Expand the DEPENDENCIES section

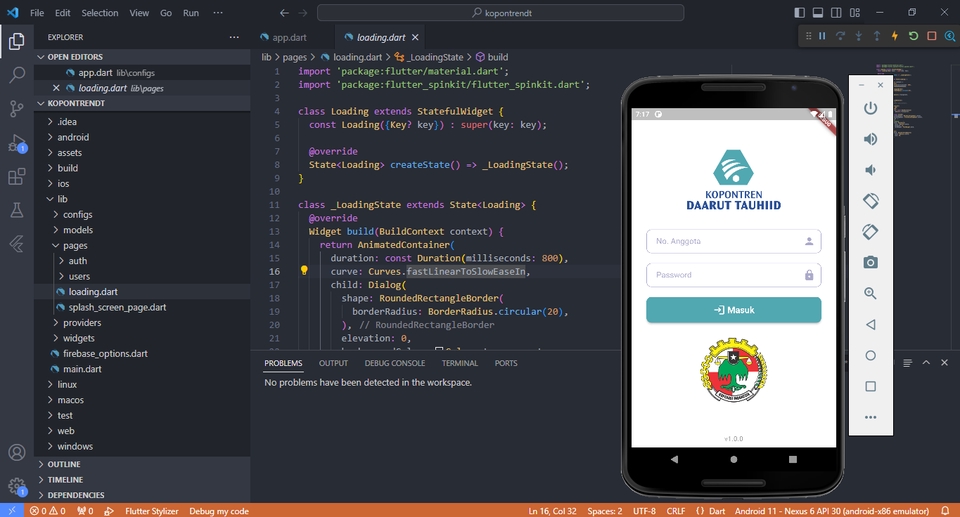(x=142, y=495)
